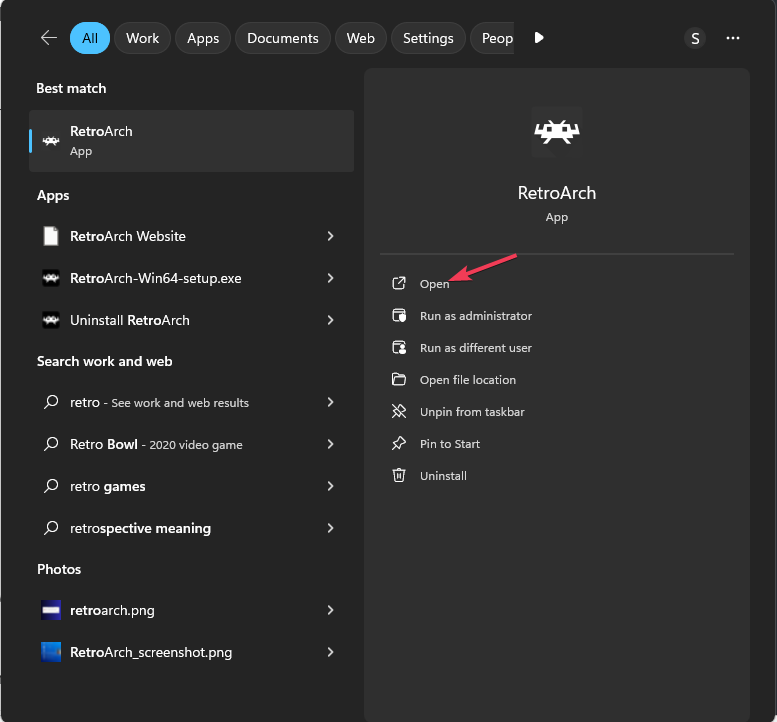This screenshot has height=722, width=777.
Task: Click the retroarch.png thumbnail
Action: [x=51, y=610]
